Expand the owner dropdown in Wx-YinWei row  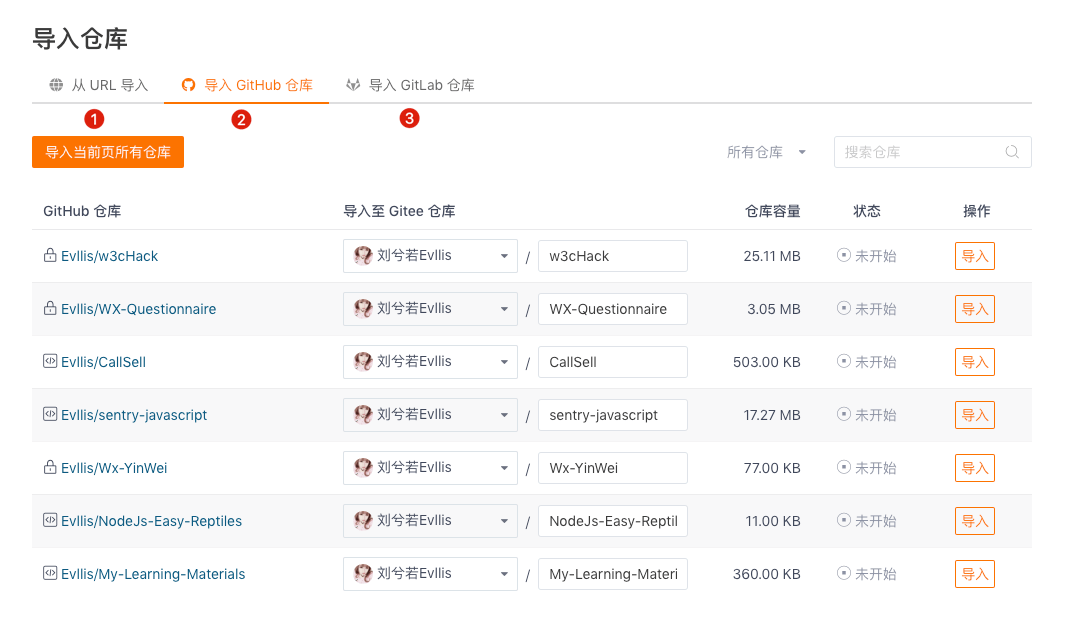(x=431, y=468)
